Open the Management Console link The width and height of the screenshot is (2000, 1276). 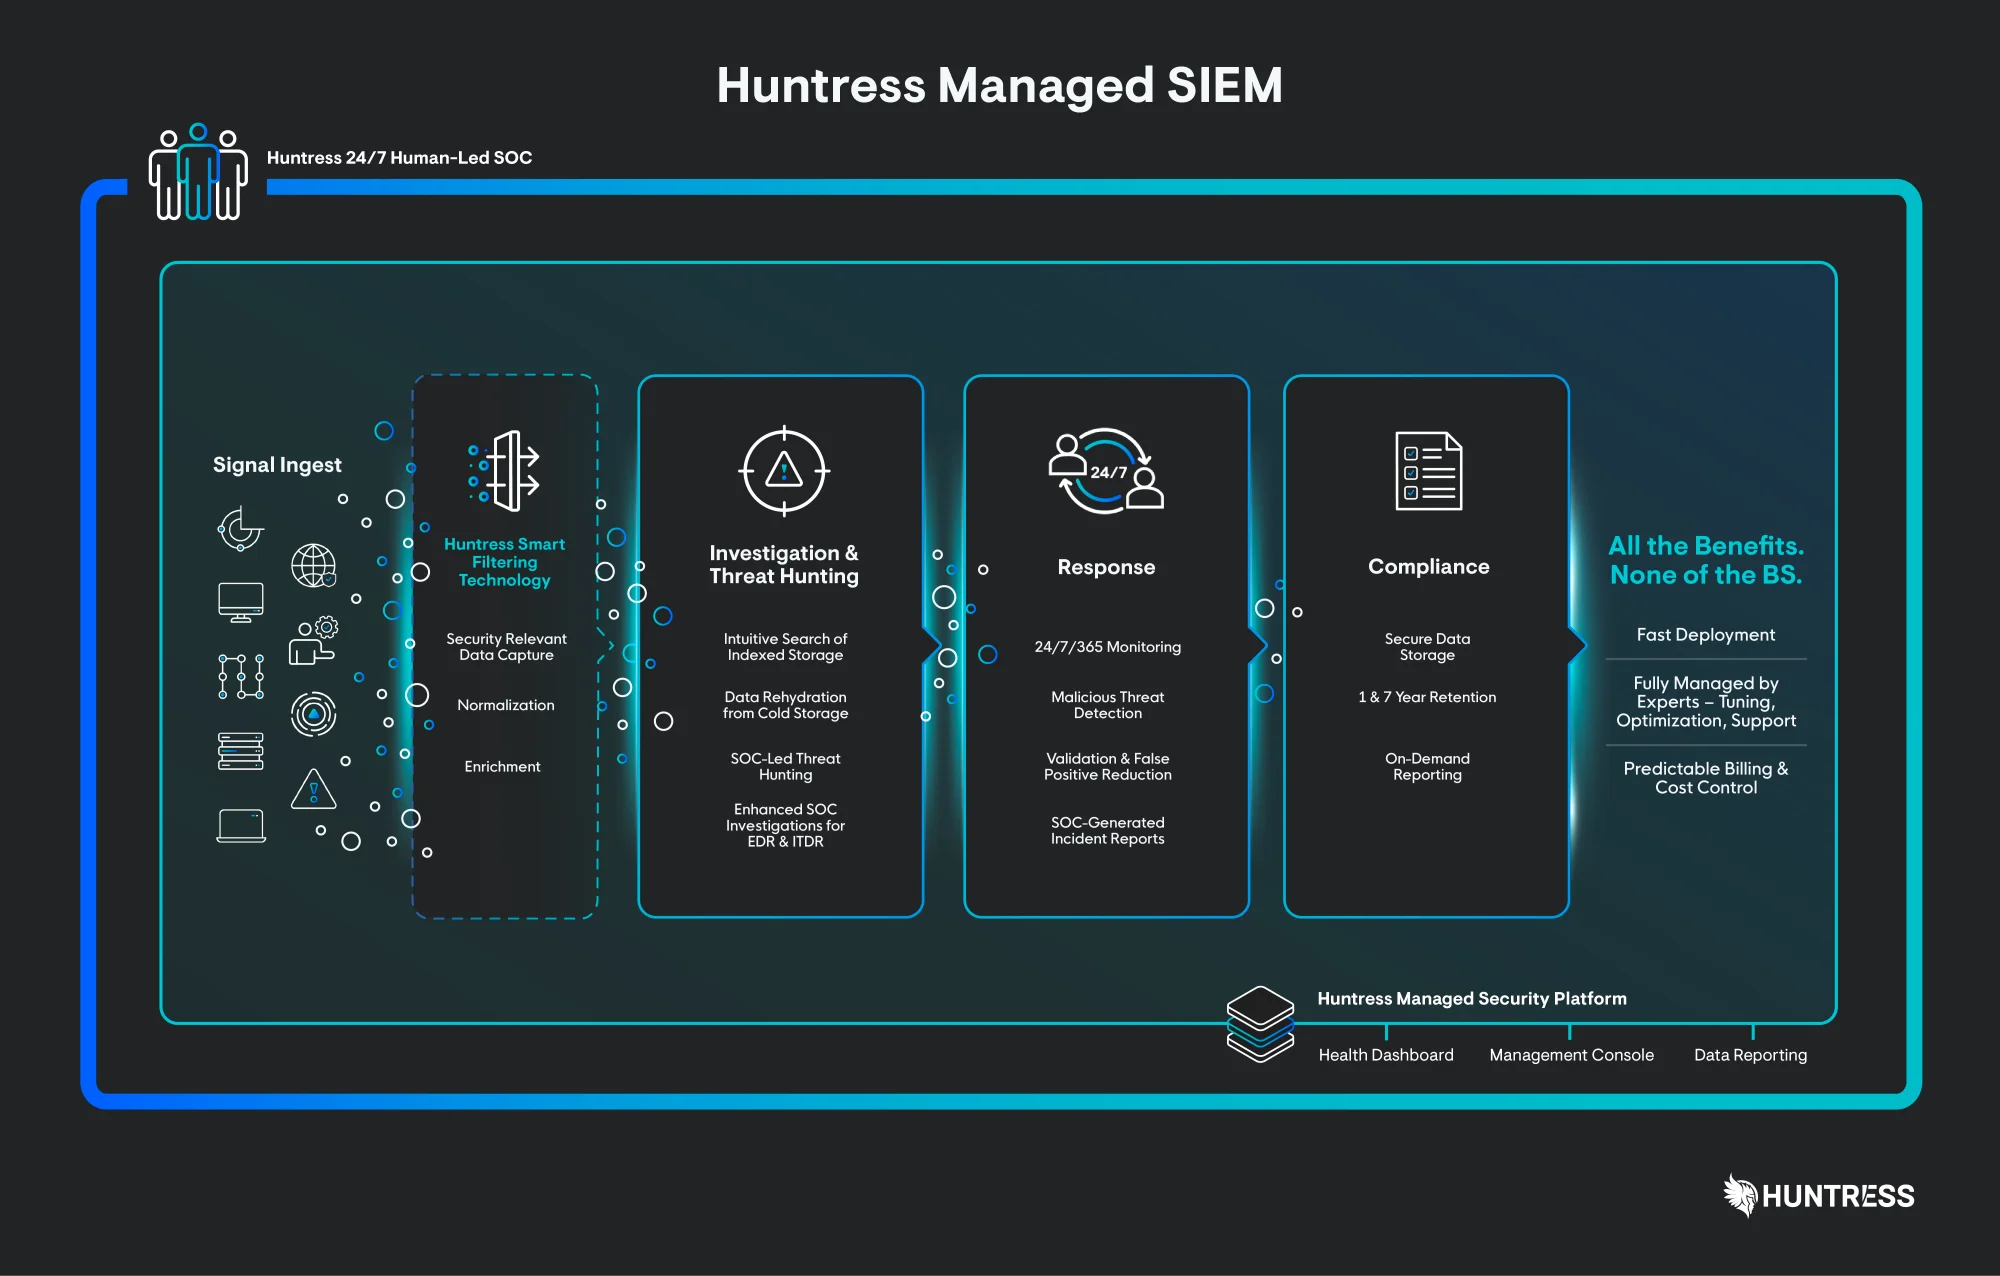[1570, 1054]
